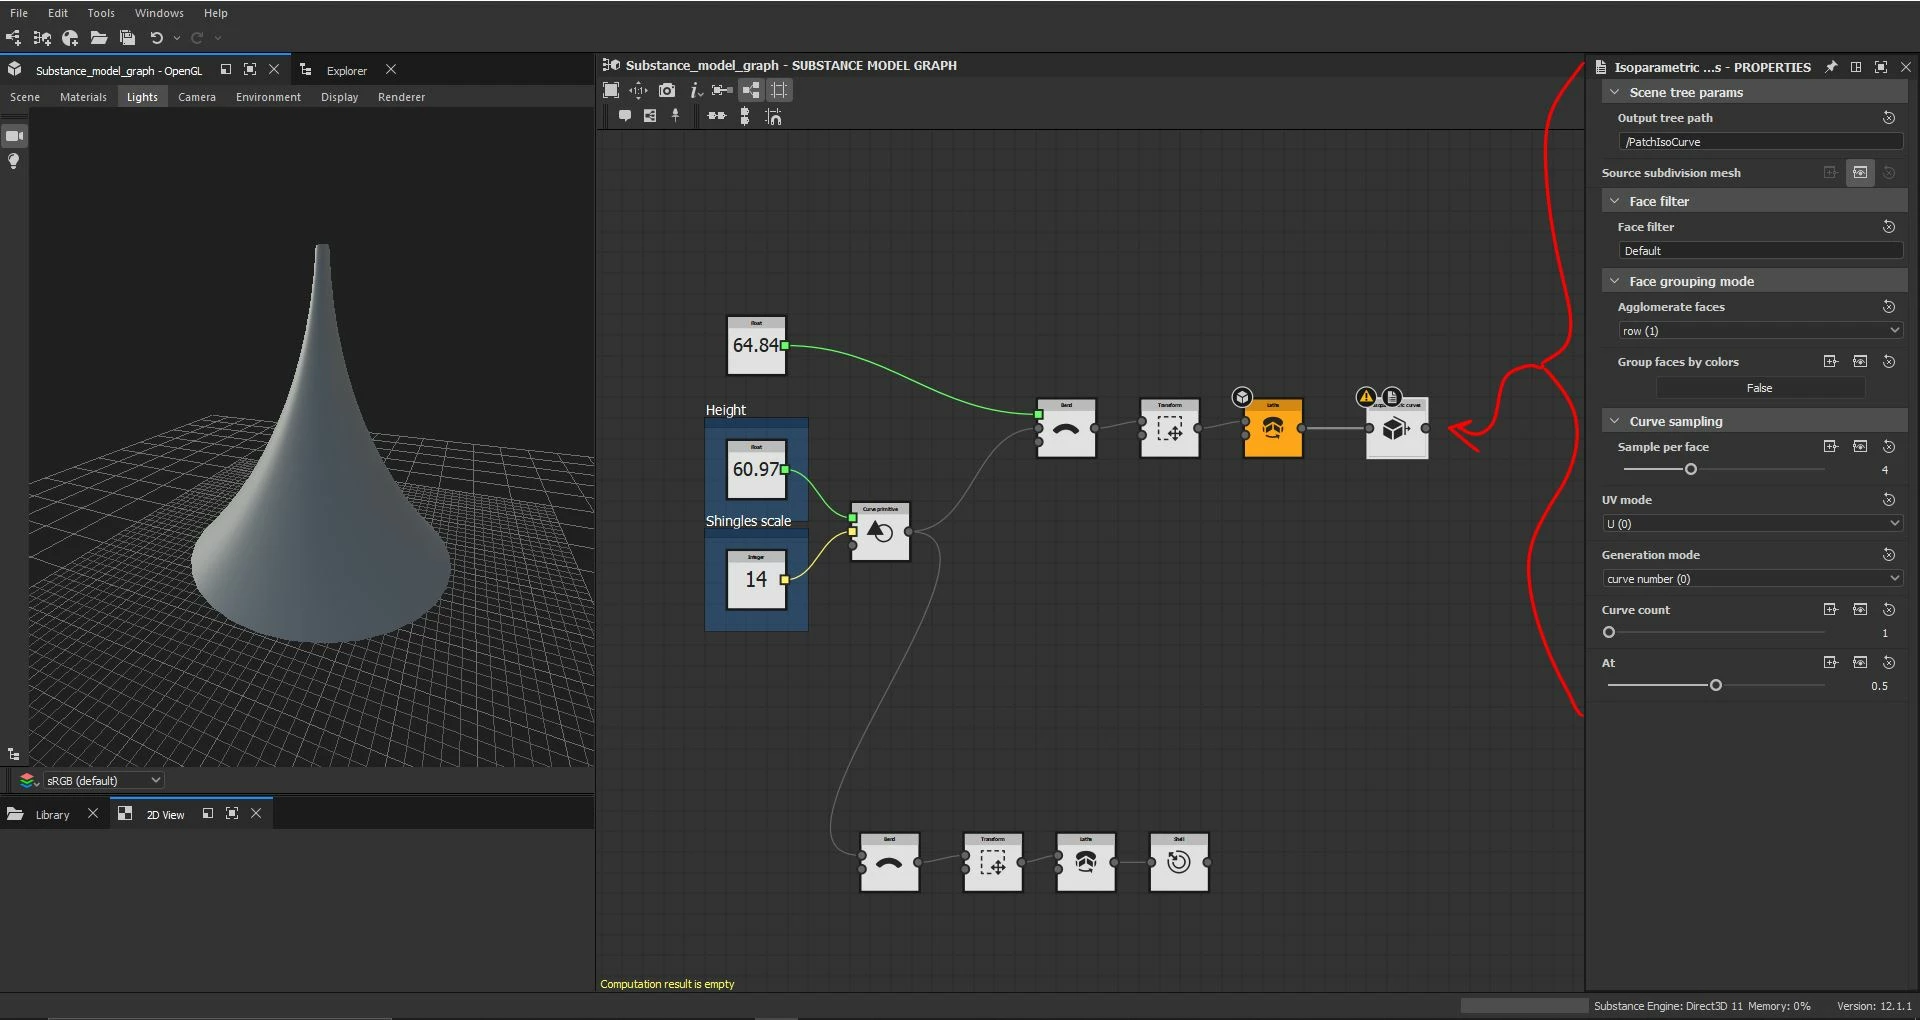Open the Edit menu

coord(58,13)
